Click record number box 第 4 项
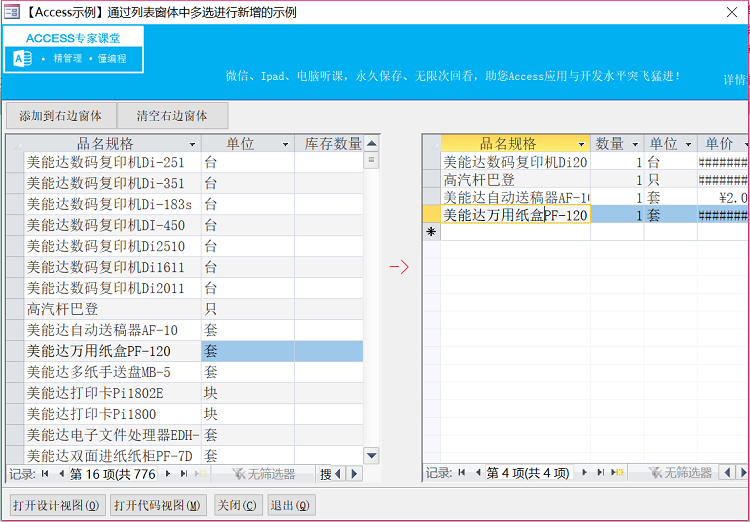The width and height of the screenshot is (750, 522). [529, 473]
